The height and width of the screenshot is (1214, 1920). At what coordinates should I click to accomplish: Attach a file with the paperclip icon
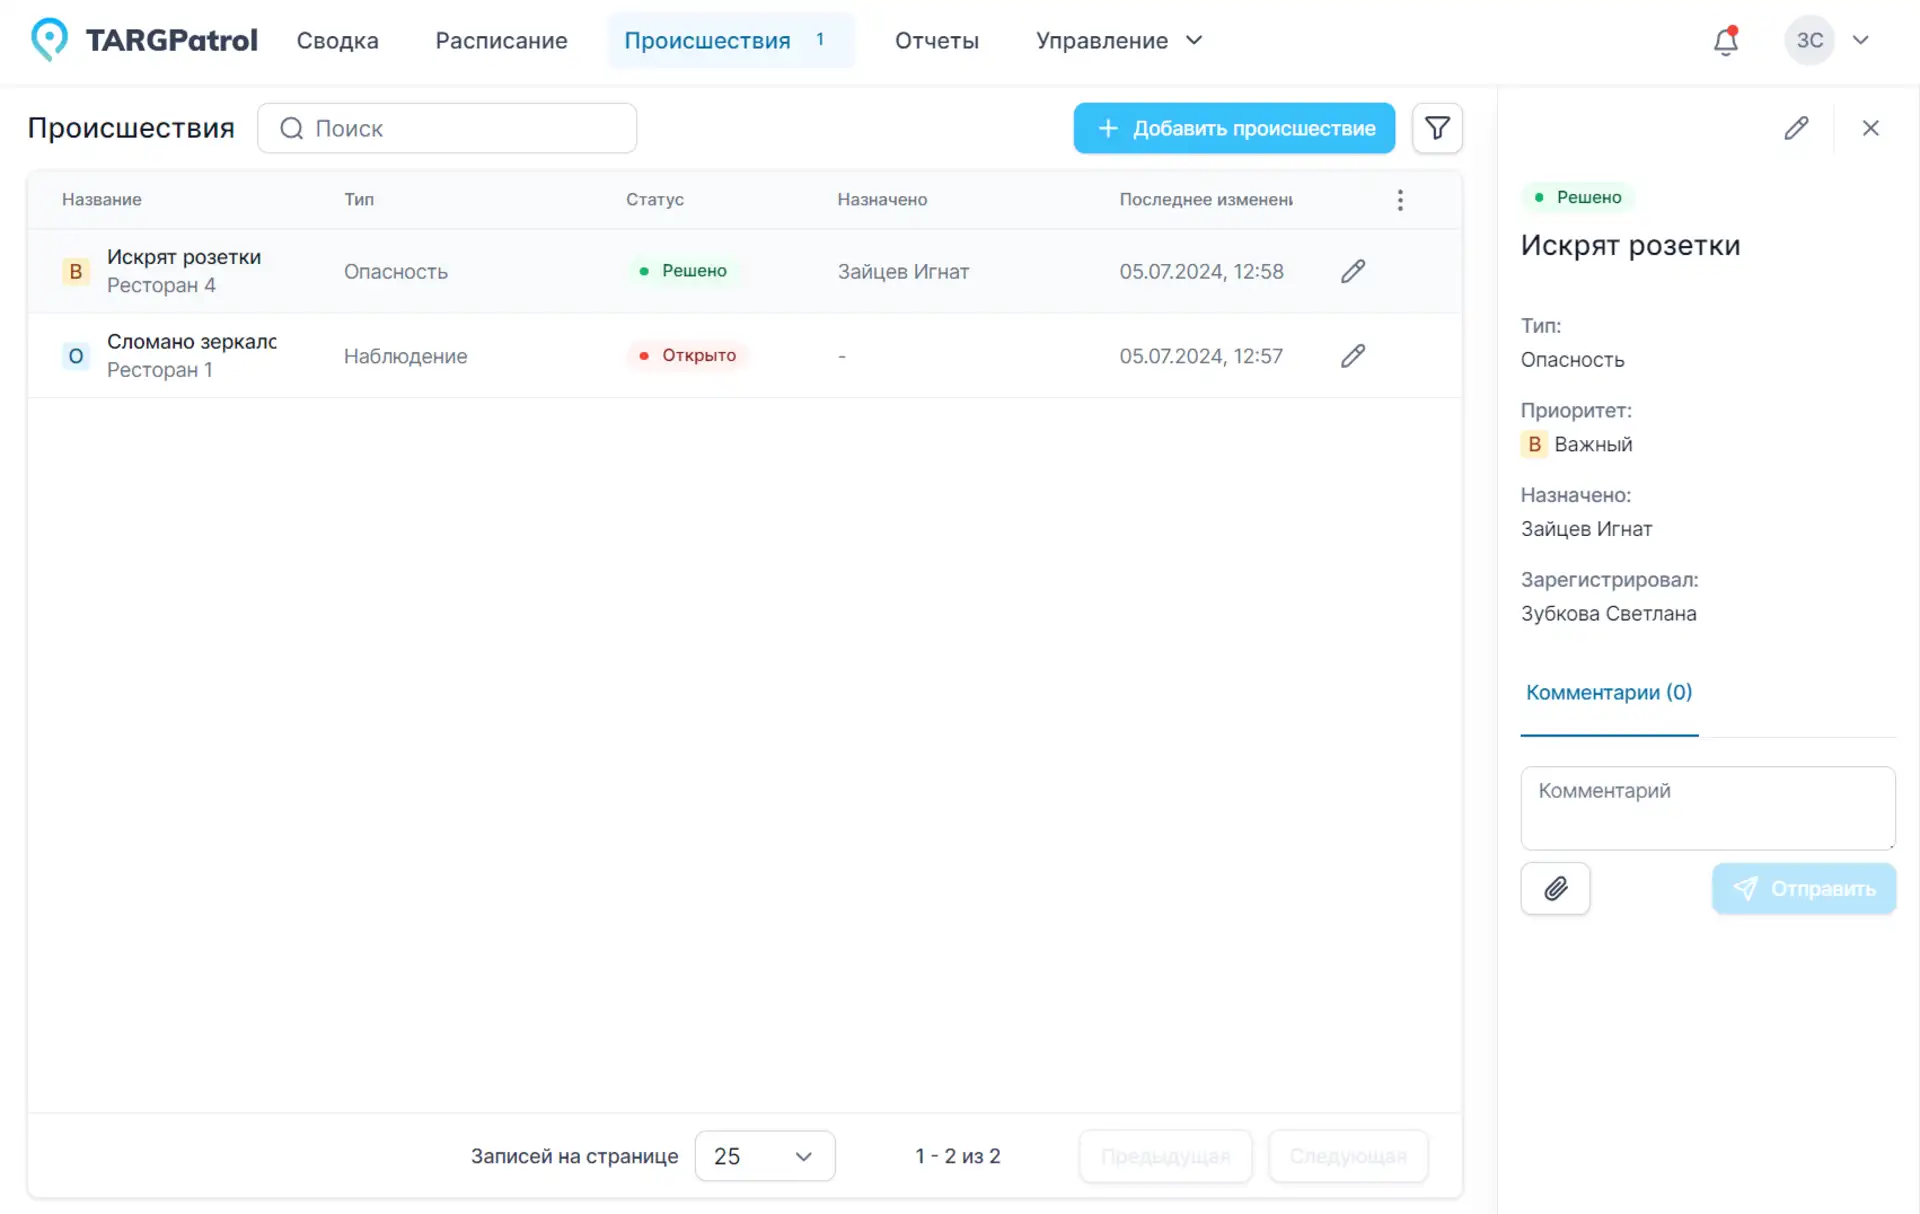1555,888
